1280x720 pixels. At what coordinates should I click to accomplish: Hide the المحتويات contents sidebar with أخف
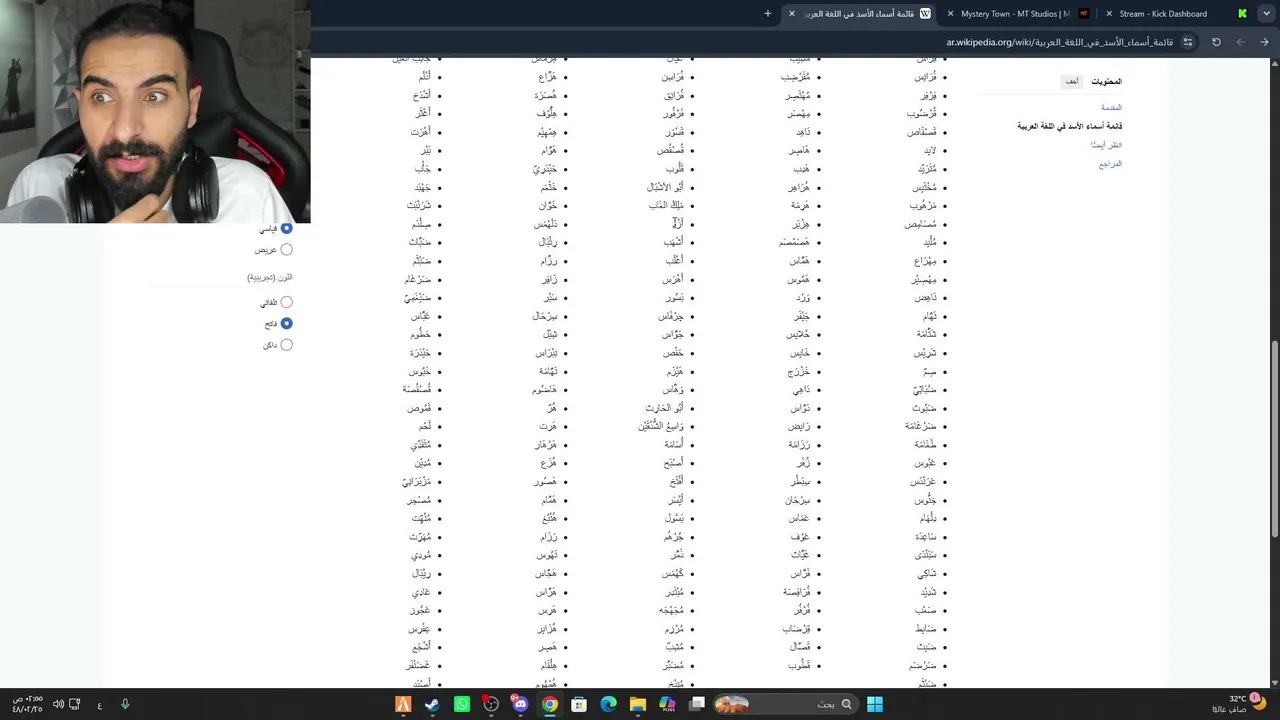pyautogui.click(x=1072, y=81)
